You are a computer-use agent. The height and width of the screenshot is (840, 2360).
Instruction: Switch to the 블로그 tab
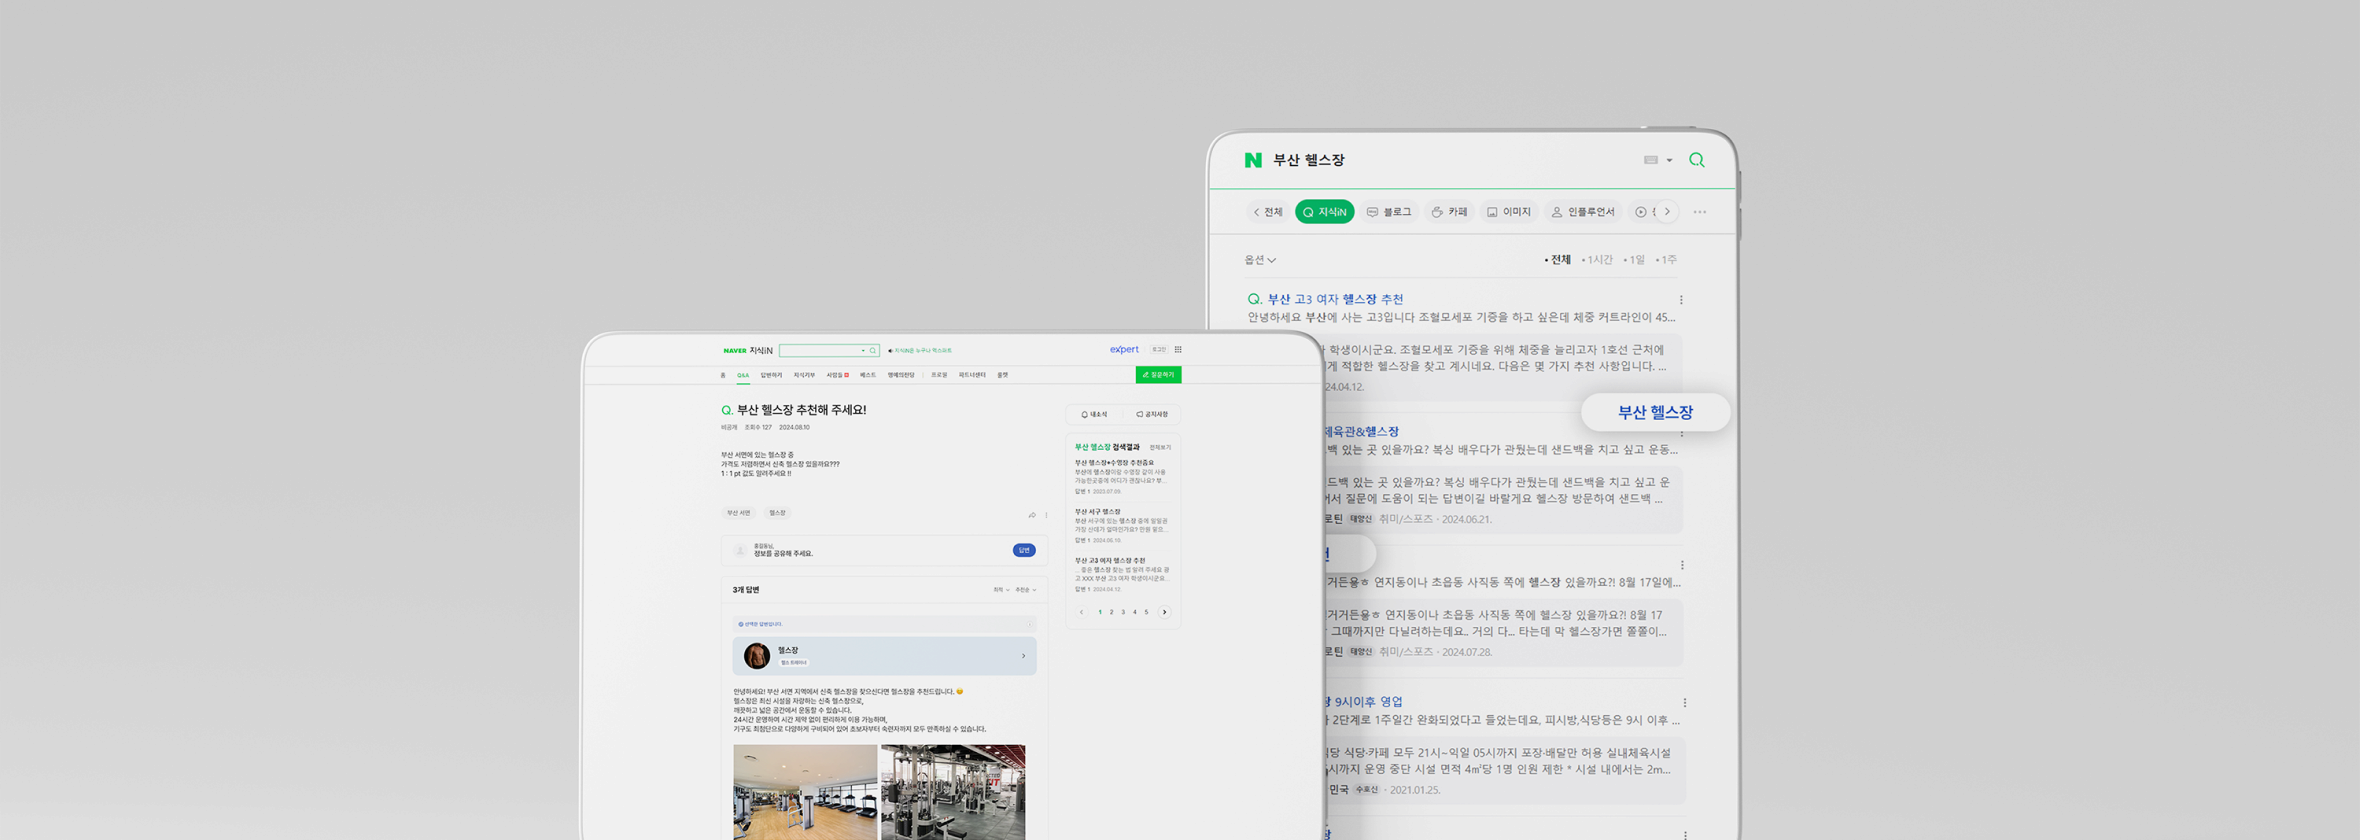pos(1389,212)
